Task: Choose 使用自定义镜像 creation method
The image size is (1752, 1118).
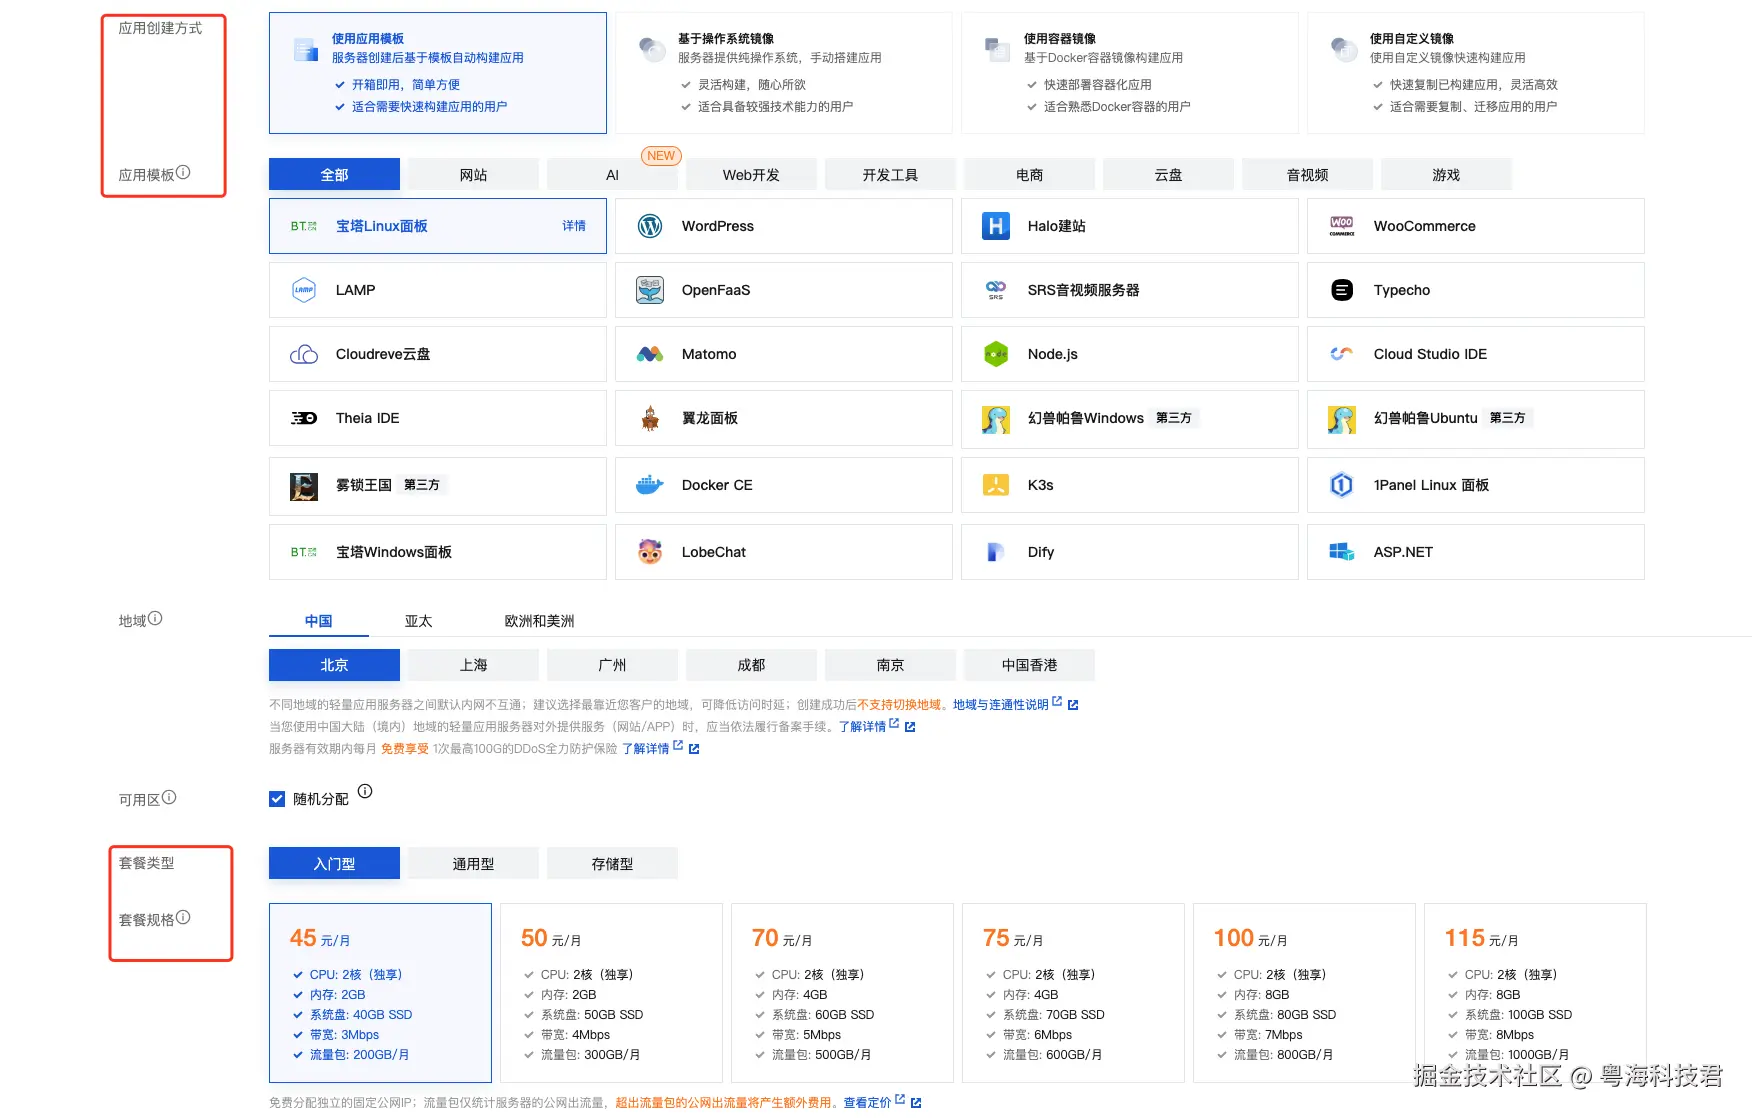Action: pyautogui.click(x=1476, y=73)
